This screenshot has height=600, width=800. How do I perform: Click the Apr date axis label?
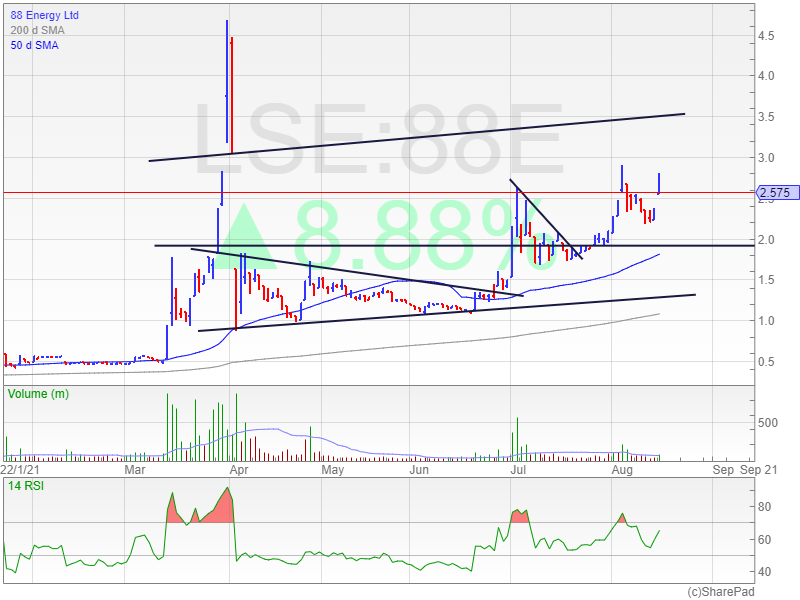[239, 469]
